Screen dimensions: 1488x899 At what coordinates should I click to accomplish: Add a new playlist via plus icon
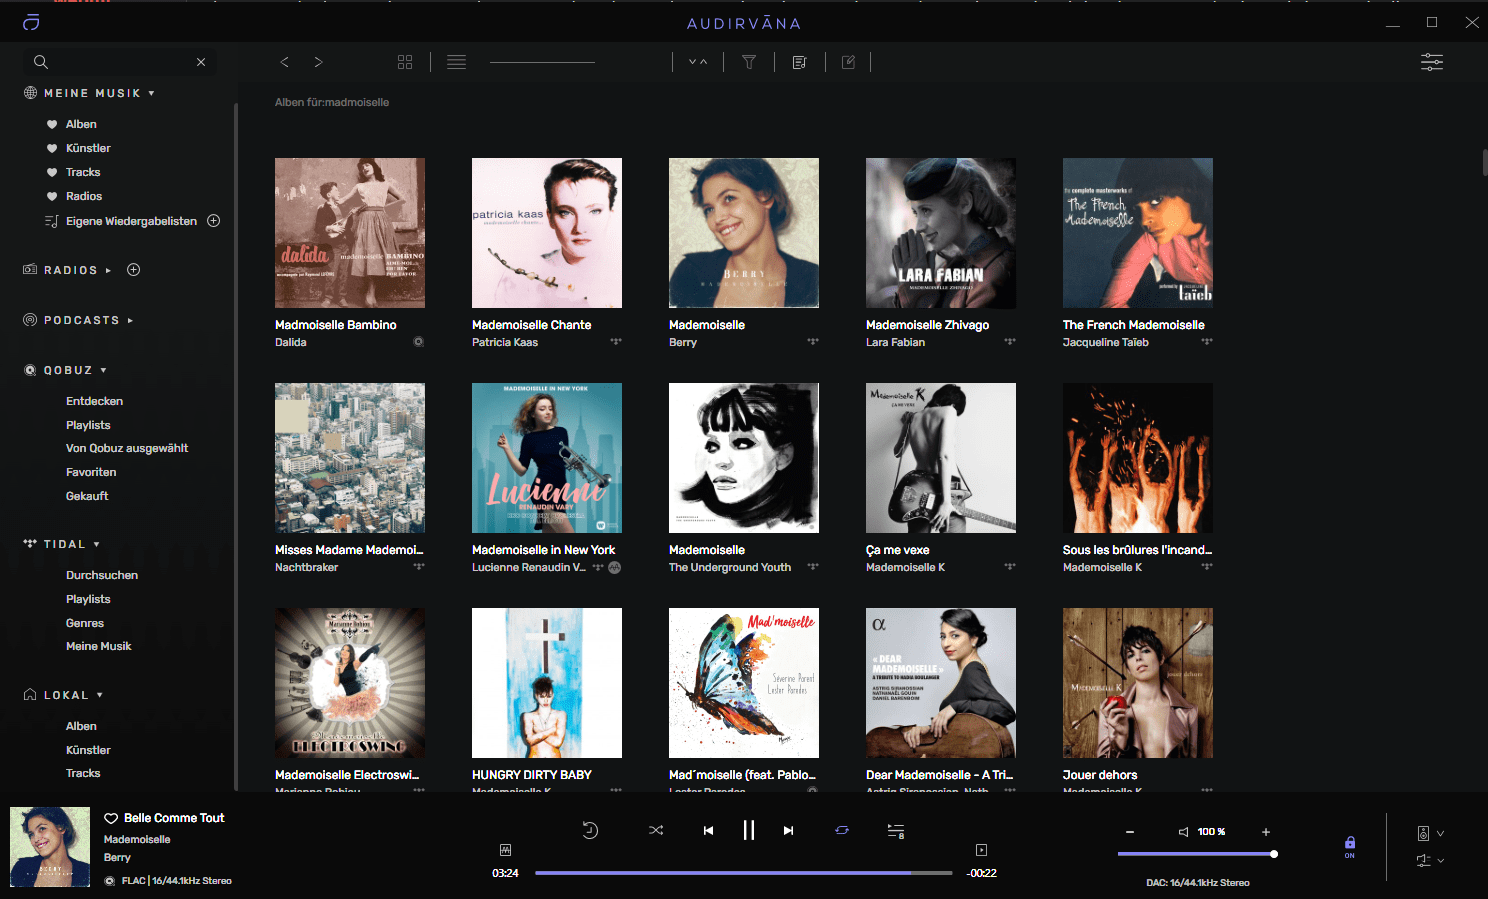[x=213, y=221]
